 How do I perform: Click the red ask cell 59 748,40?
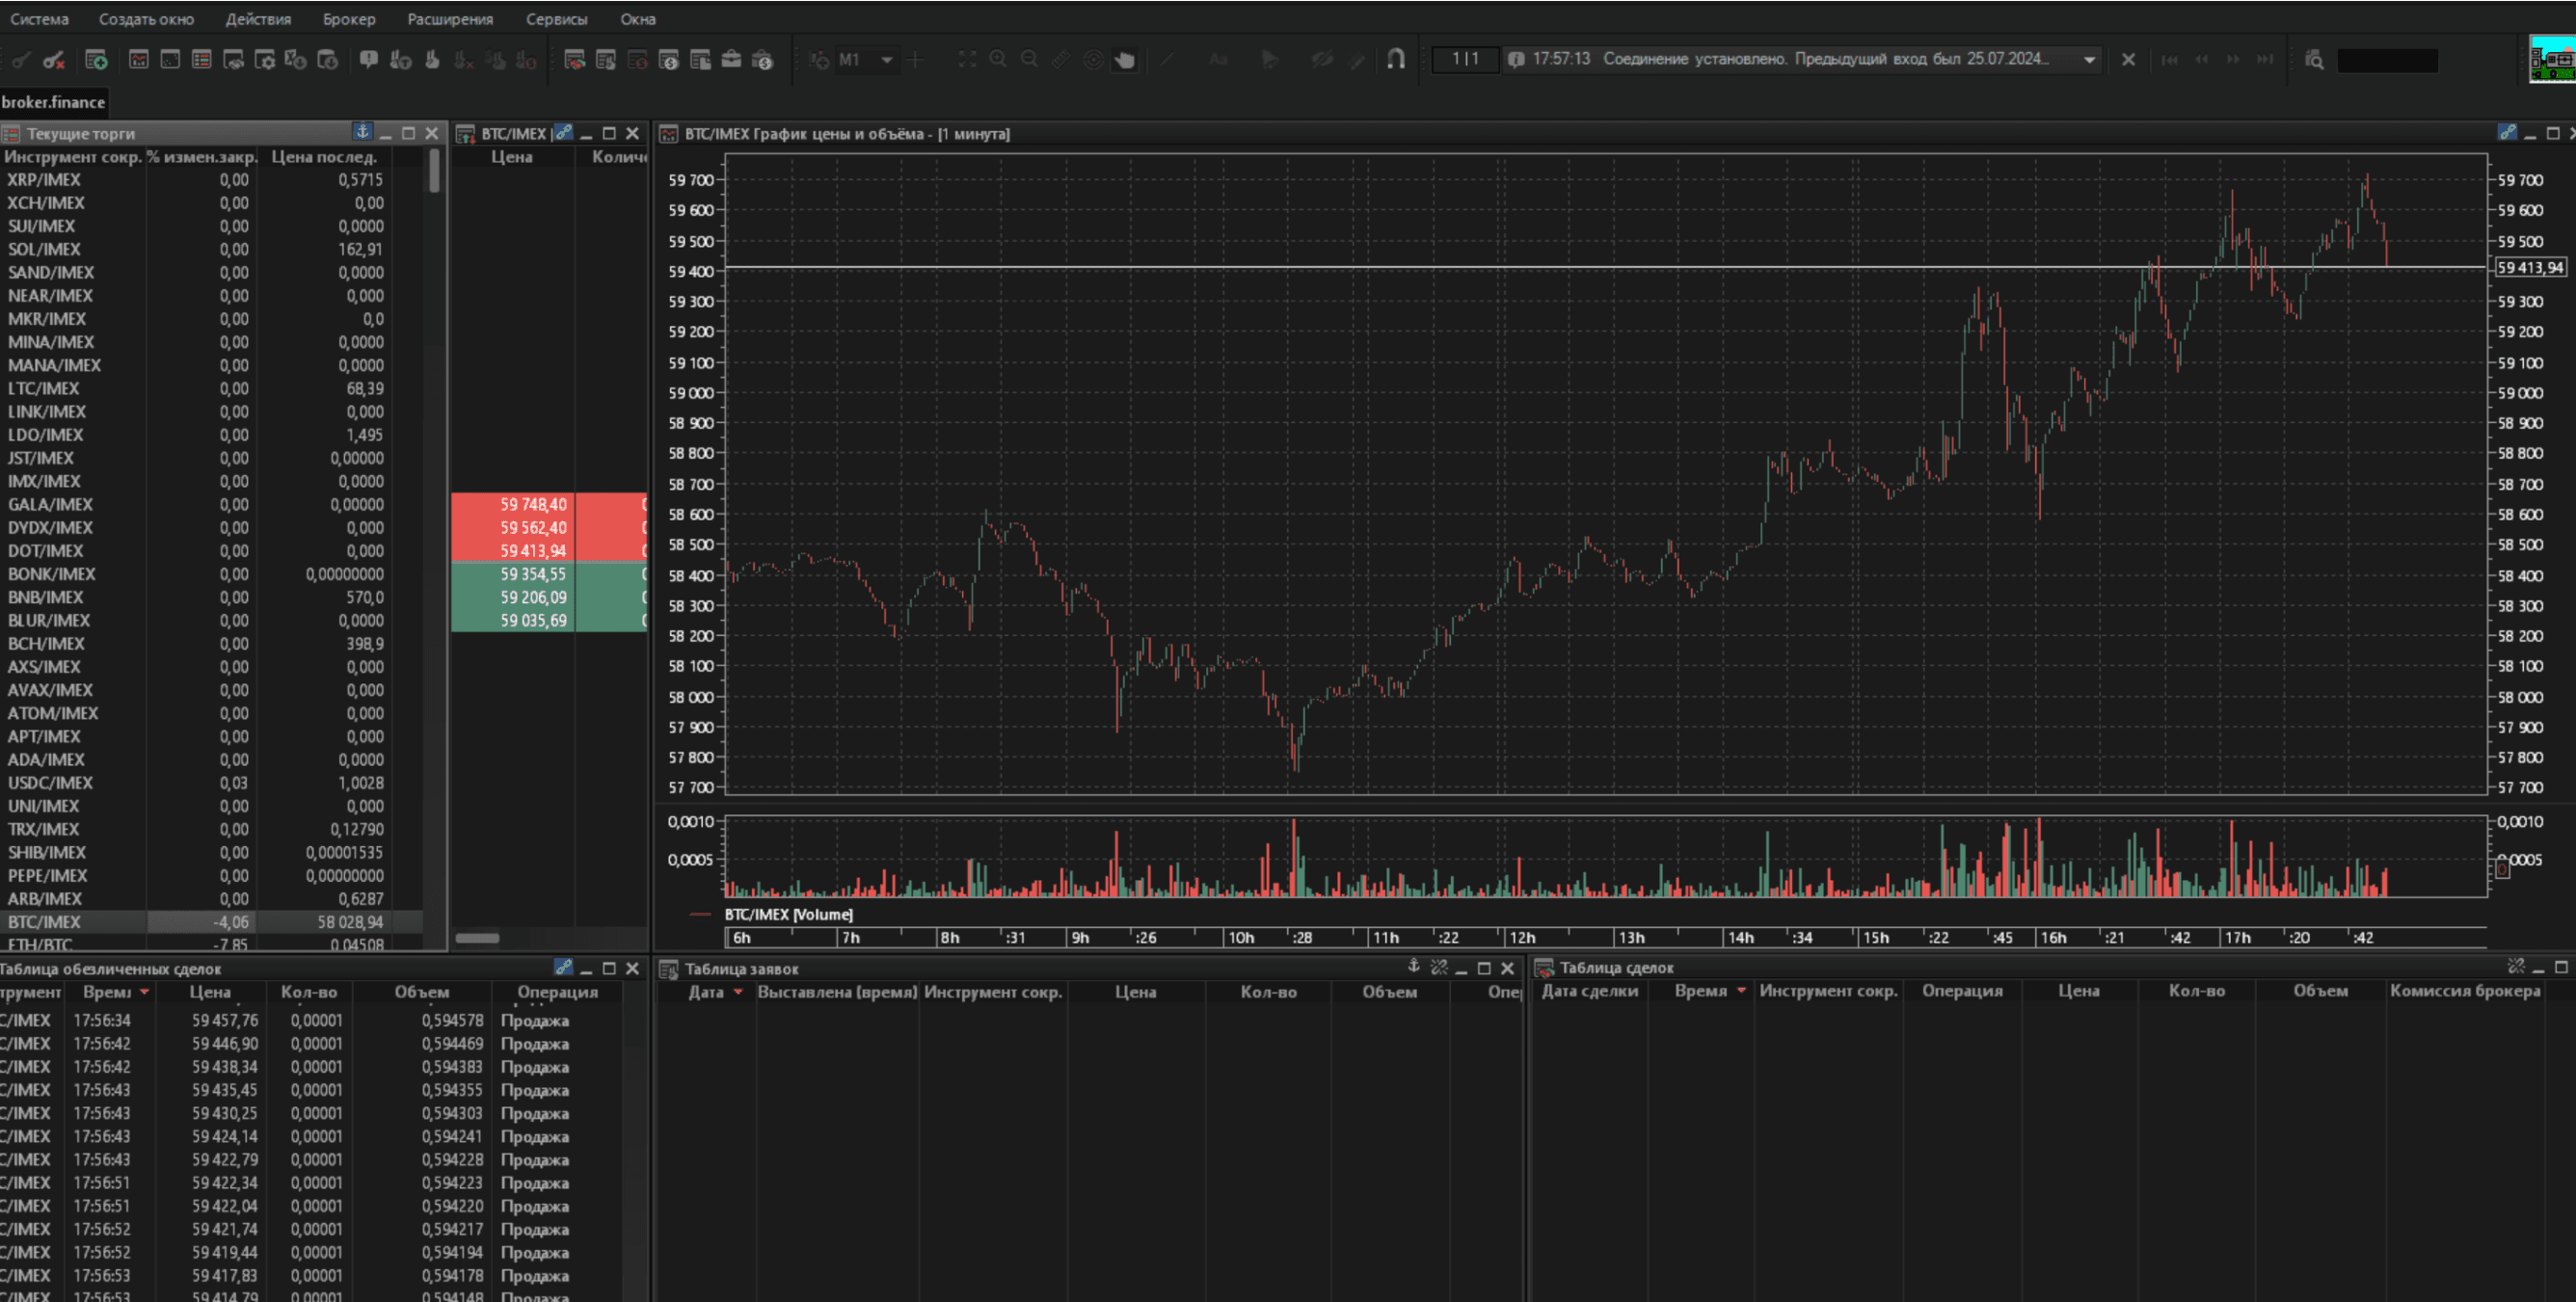[513, 504]
